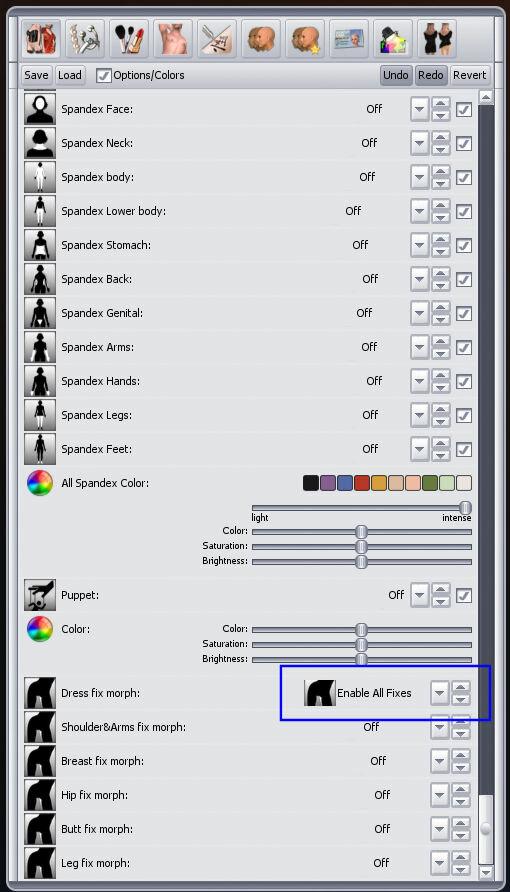Click the All Spandex Saturation slider handle
510x892 pixels.
point(361,547)
